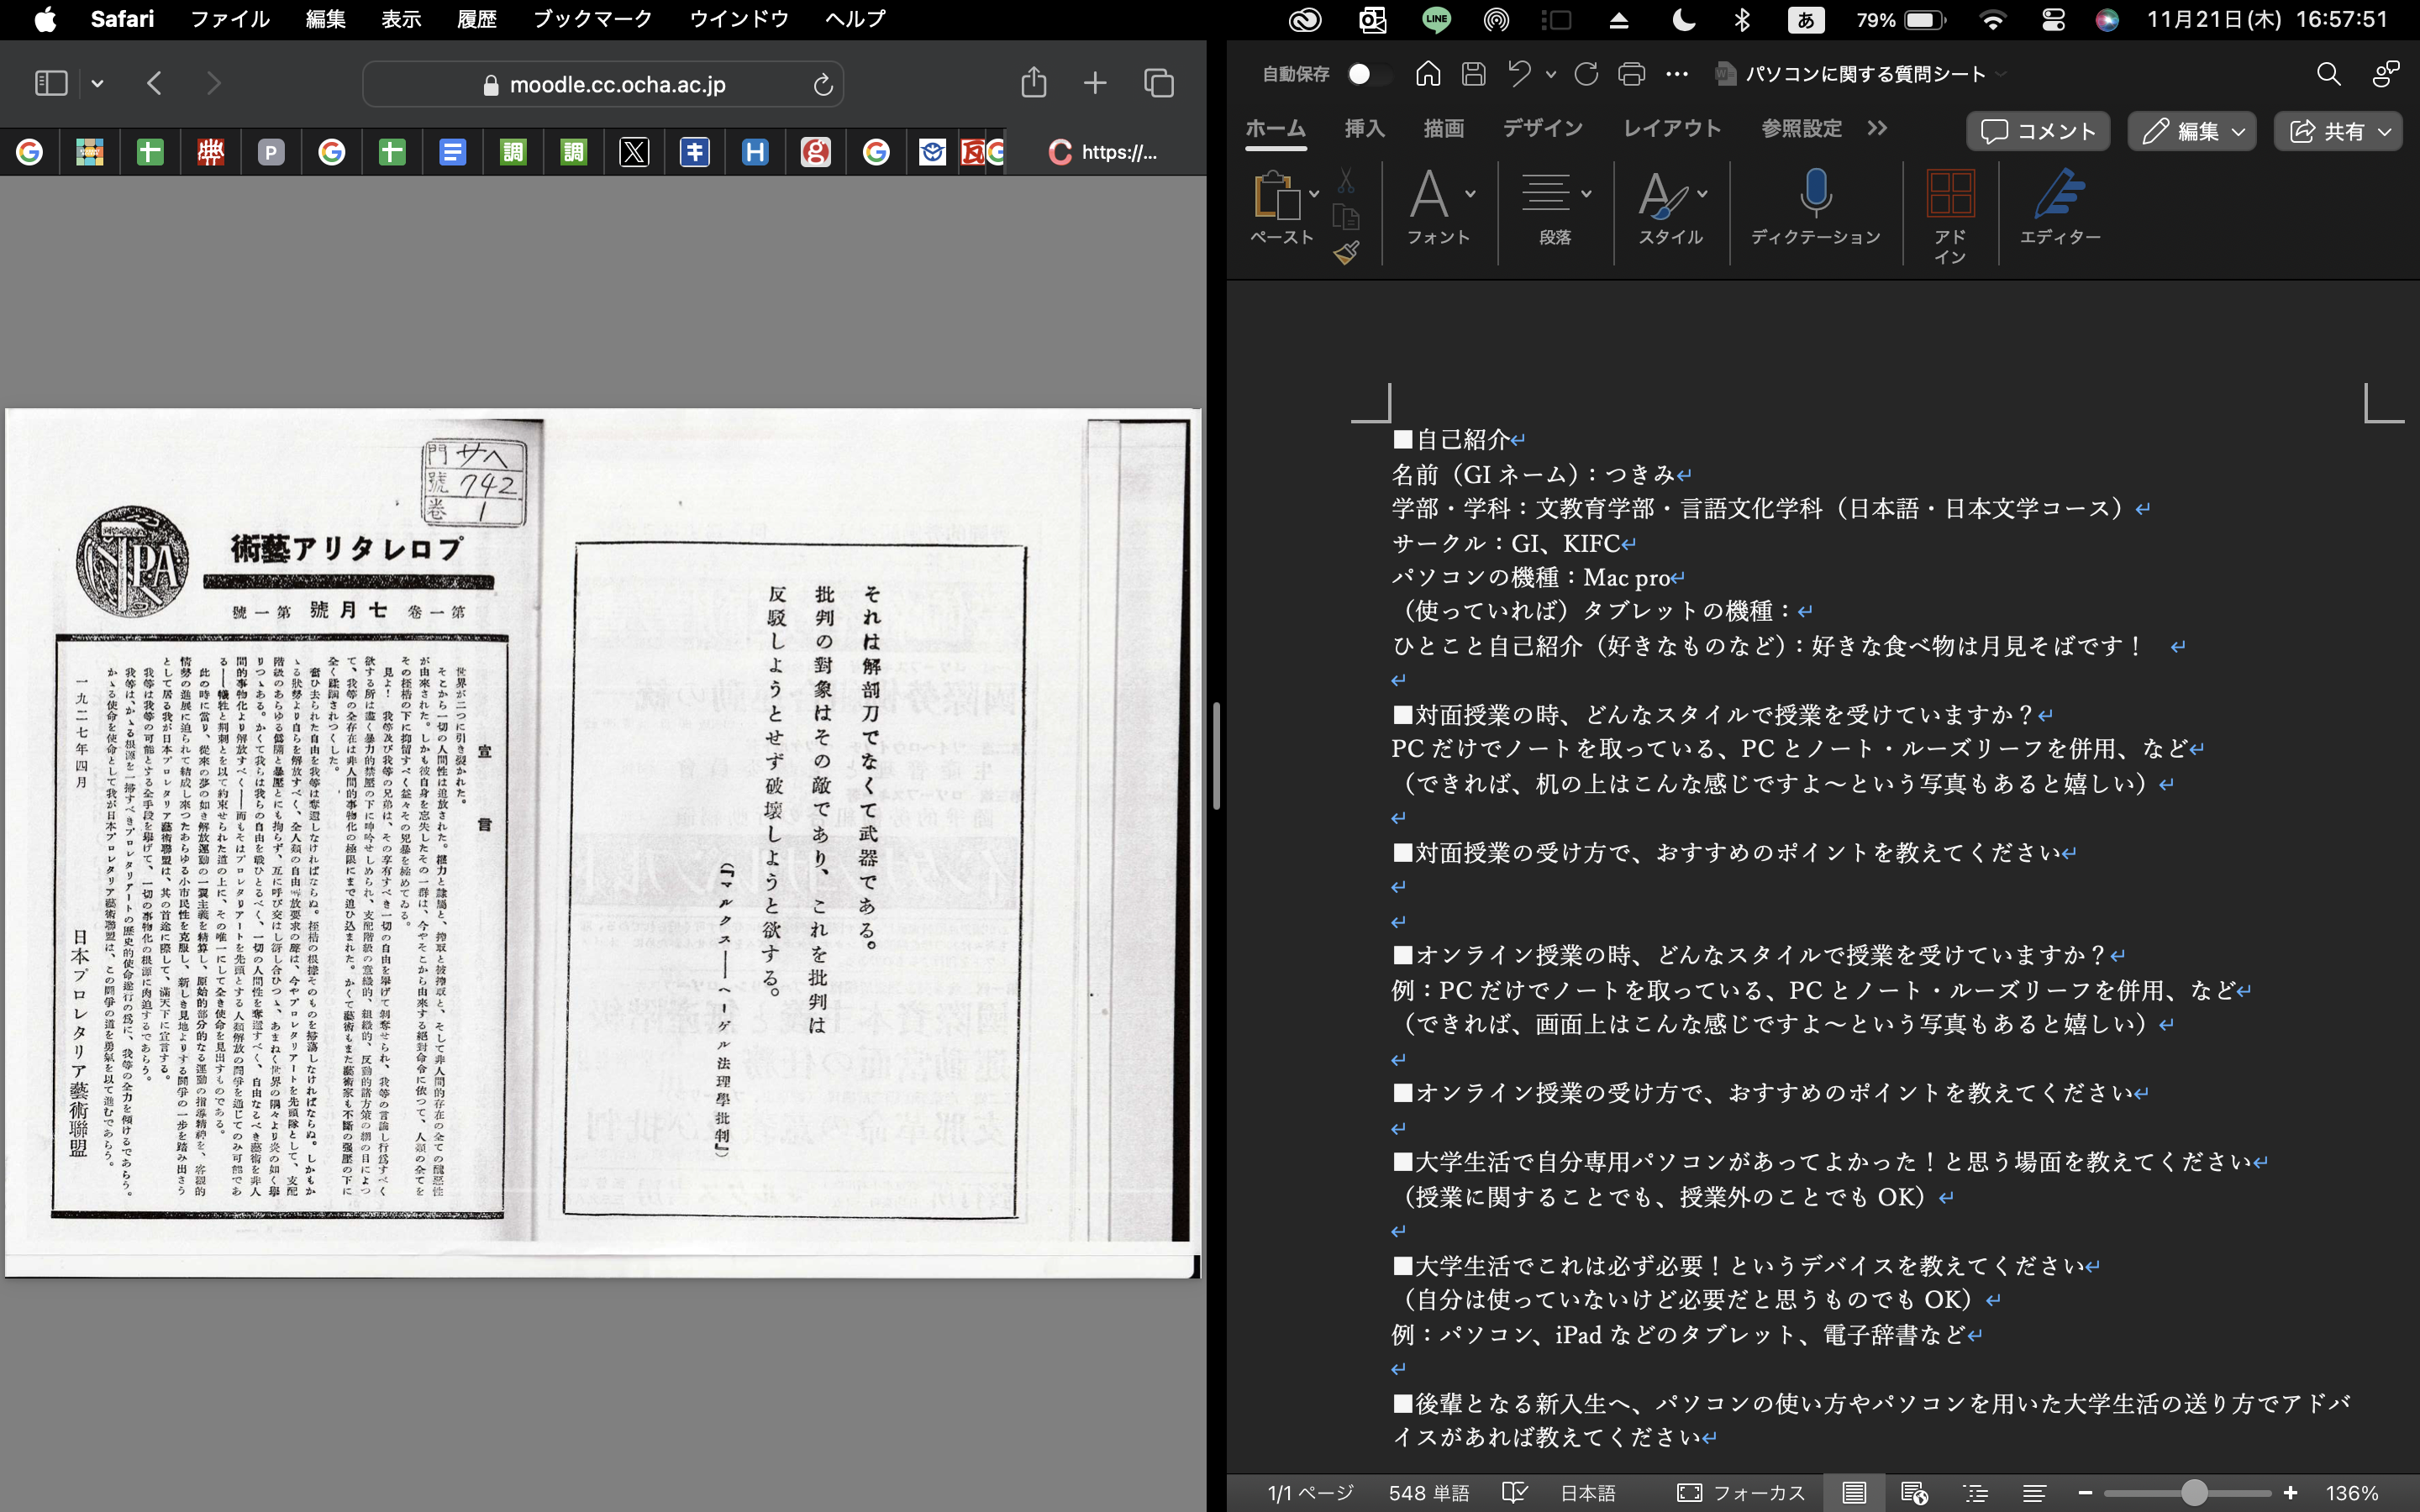Switch to the ホーム ribbon tab

coord(1275,129)
